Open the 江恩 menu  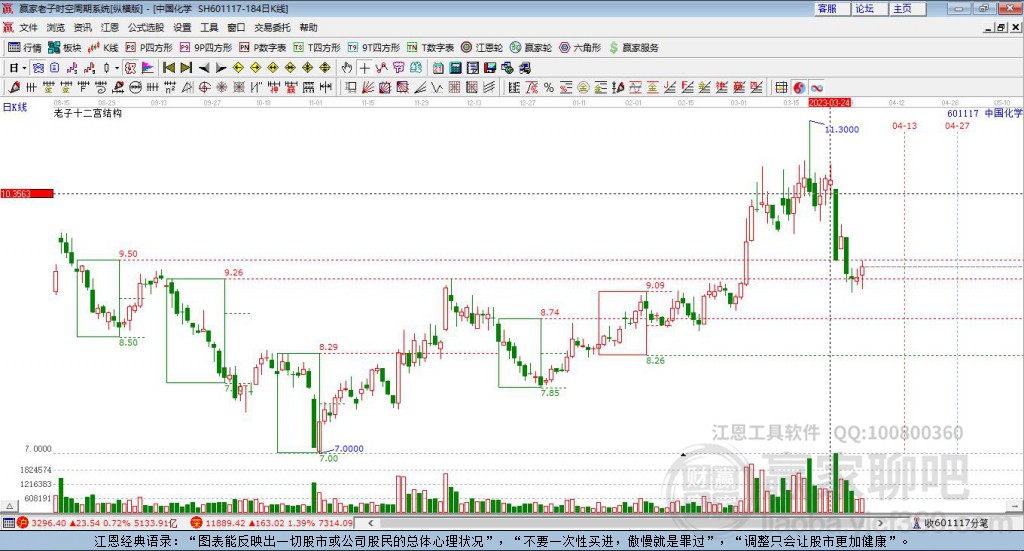coord(110,27)
